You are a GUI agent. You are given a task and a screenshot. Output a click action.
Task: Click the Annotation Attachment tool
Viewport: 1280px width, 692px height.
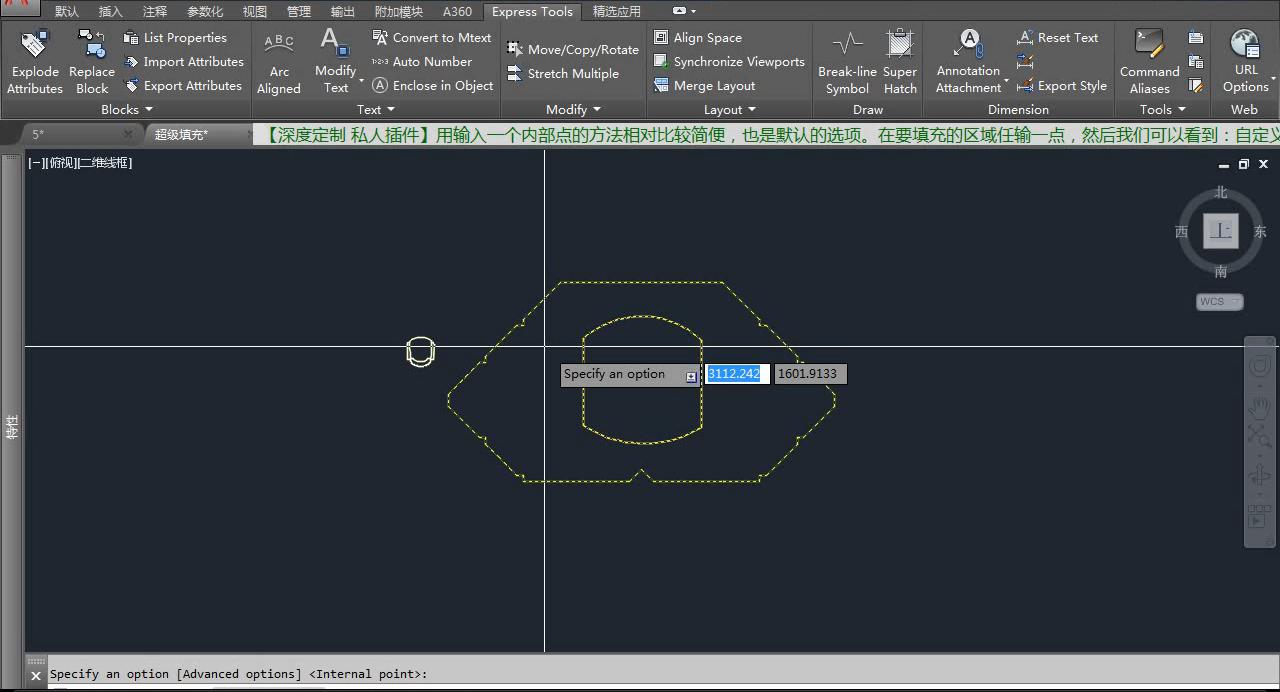[x=968, y=62]
